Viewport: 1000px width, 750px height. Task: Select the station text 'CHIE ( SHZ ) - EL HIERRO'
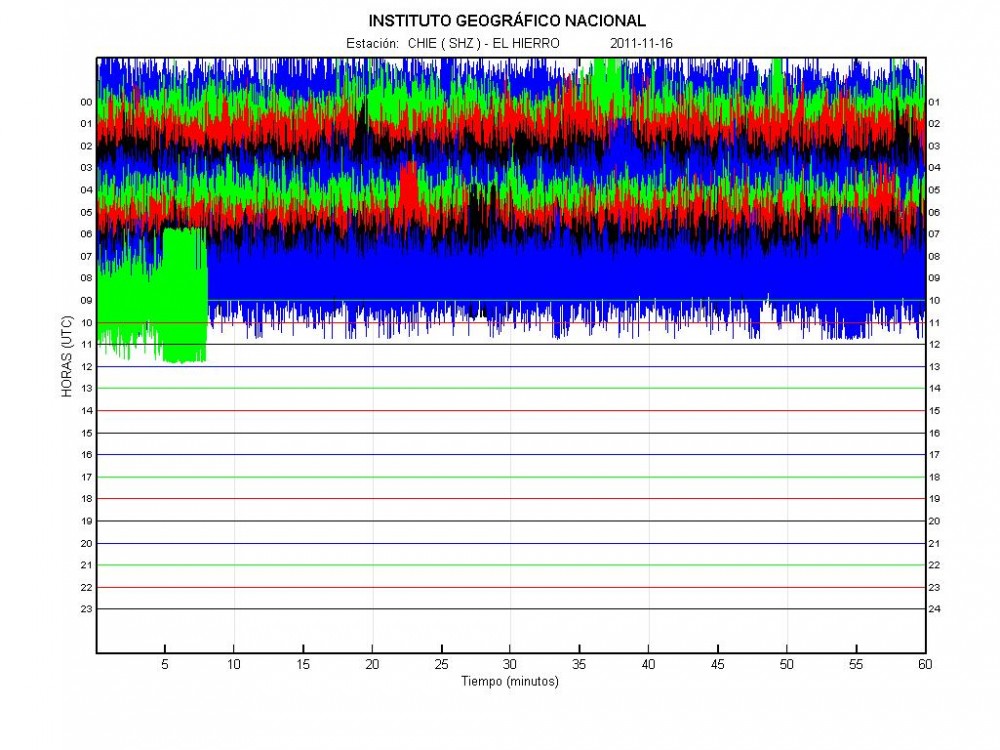pos(483,44)
